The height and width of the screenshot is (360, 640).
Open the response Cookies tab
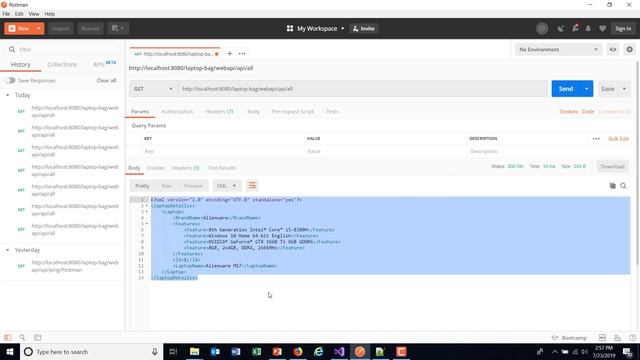(x=156, y=168)
